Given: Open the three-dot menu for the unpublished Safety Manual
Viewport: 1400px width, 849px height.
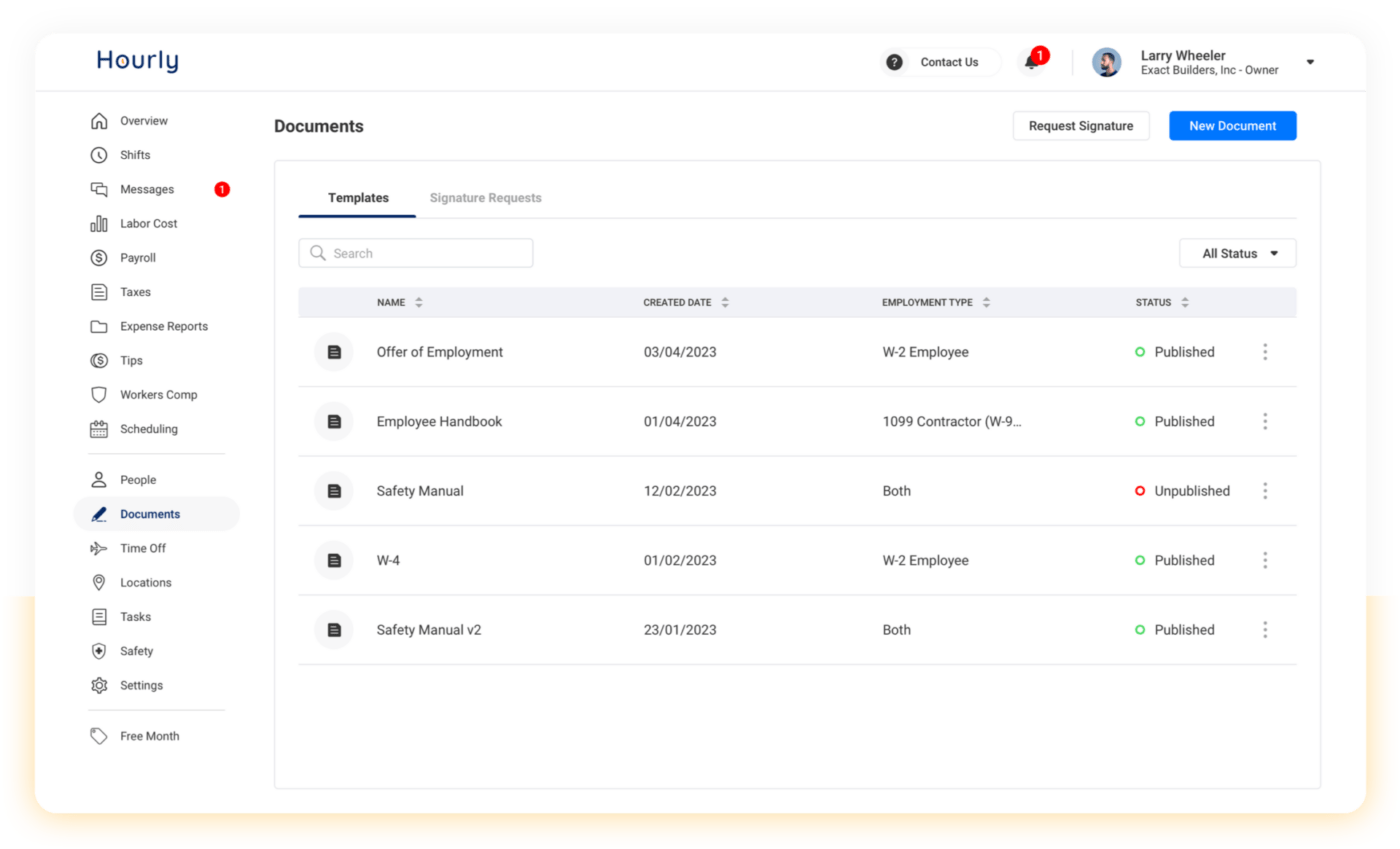Looking at the screenshot, I should [x=1265, y=491].
